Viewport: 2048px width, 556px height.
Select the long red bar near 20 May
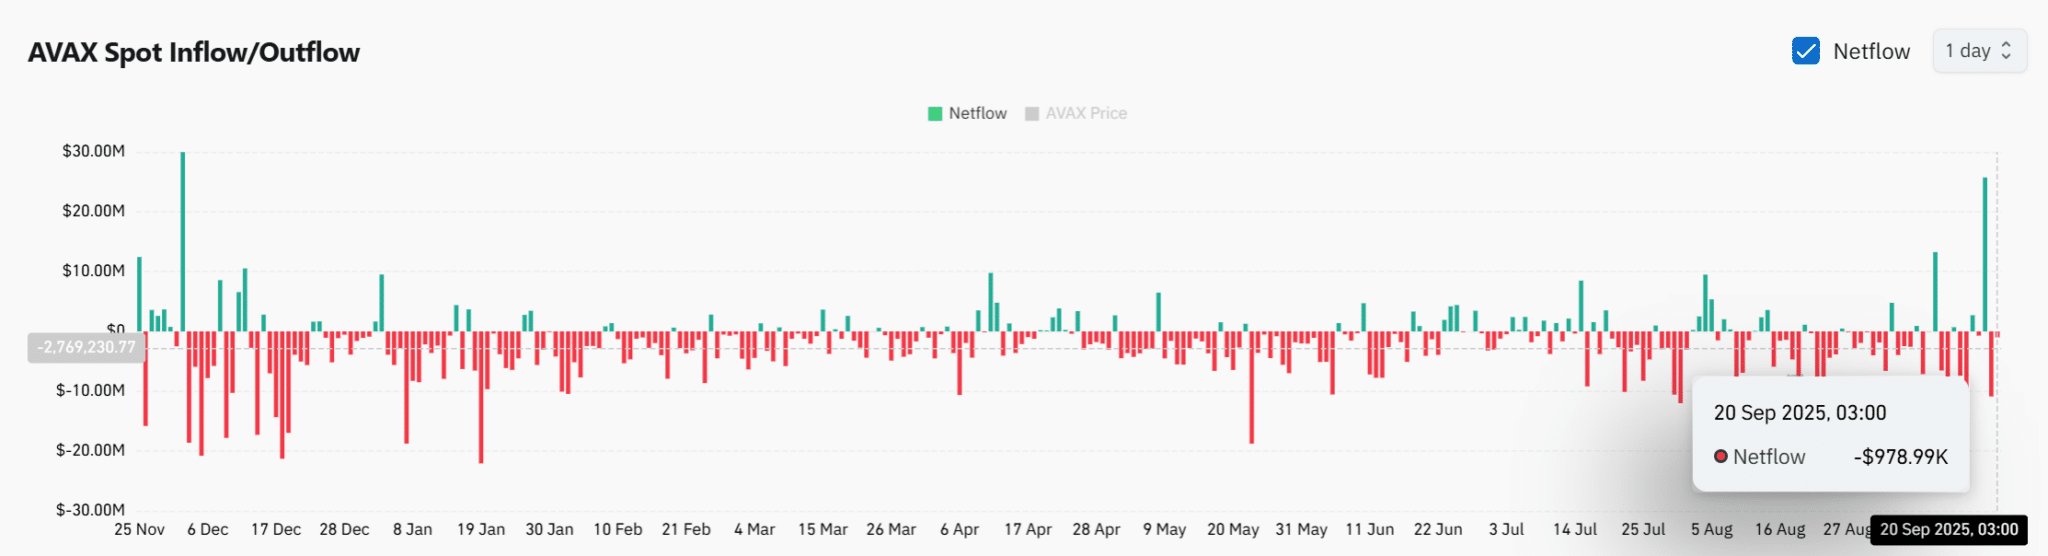1251,390
